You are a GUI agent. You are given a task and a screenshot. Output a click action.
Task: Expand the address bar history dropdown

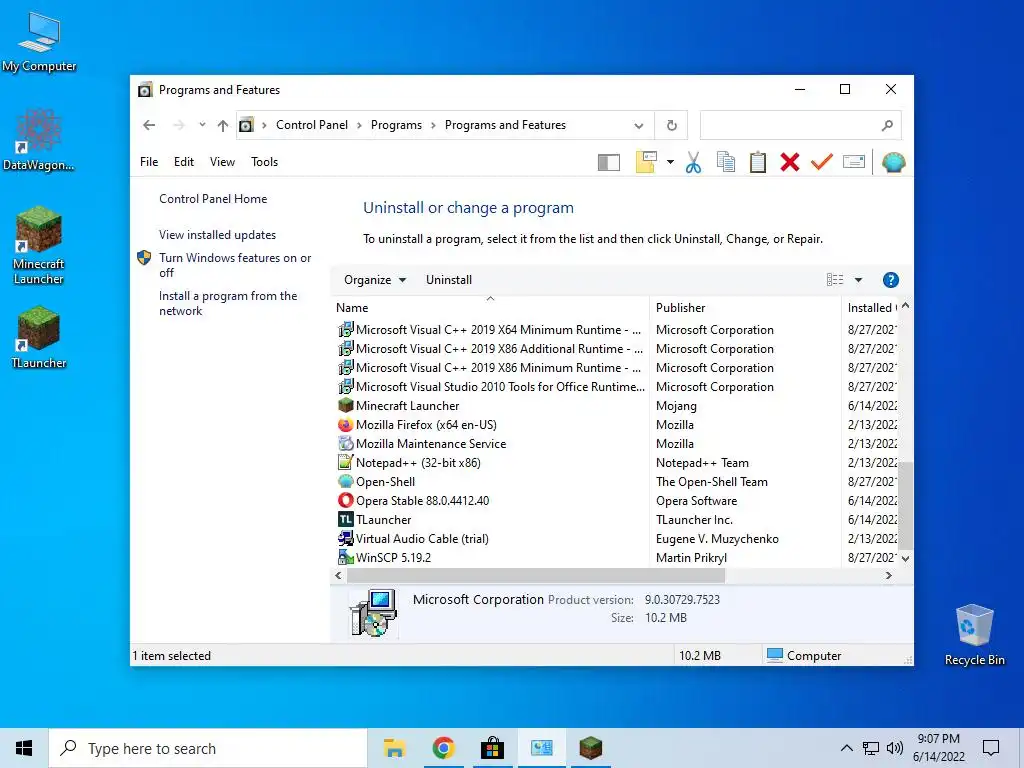coord(639,125)
